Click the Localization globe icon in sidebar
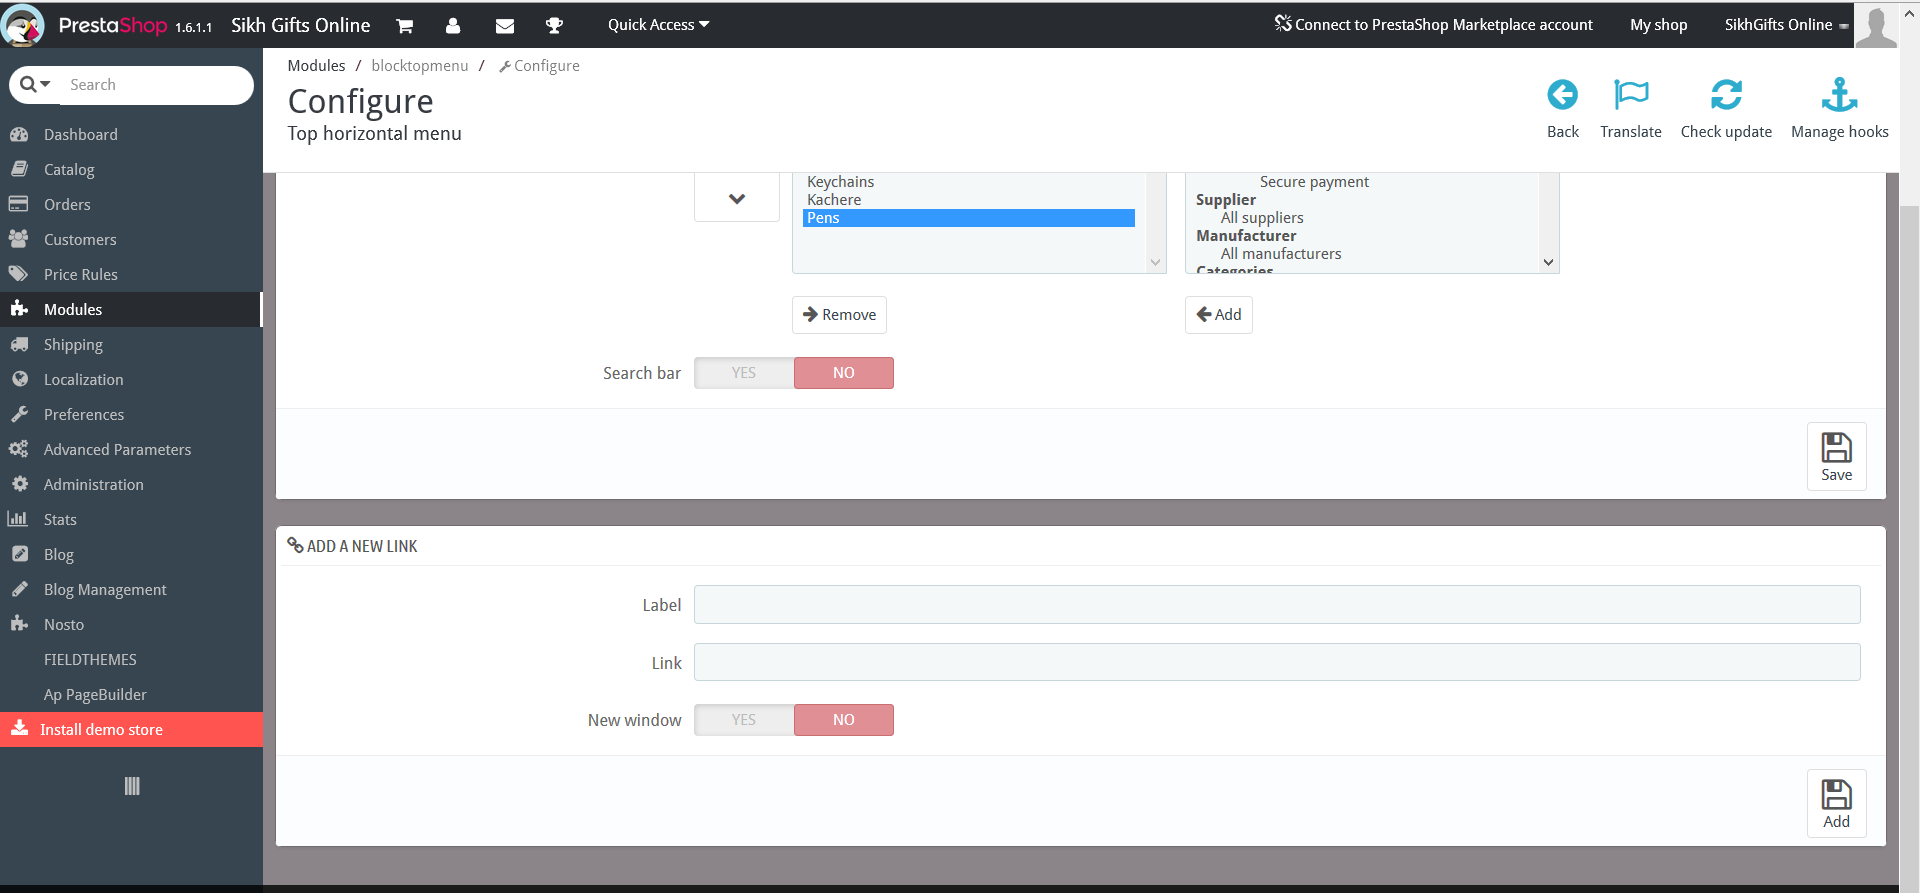1920x893 pixels. pos(20,379)
